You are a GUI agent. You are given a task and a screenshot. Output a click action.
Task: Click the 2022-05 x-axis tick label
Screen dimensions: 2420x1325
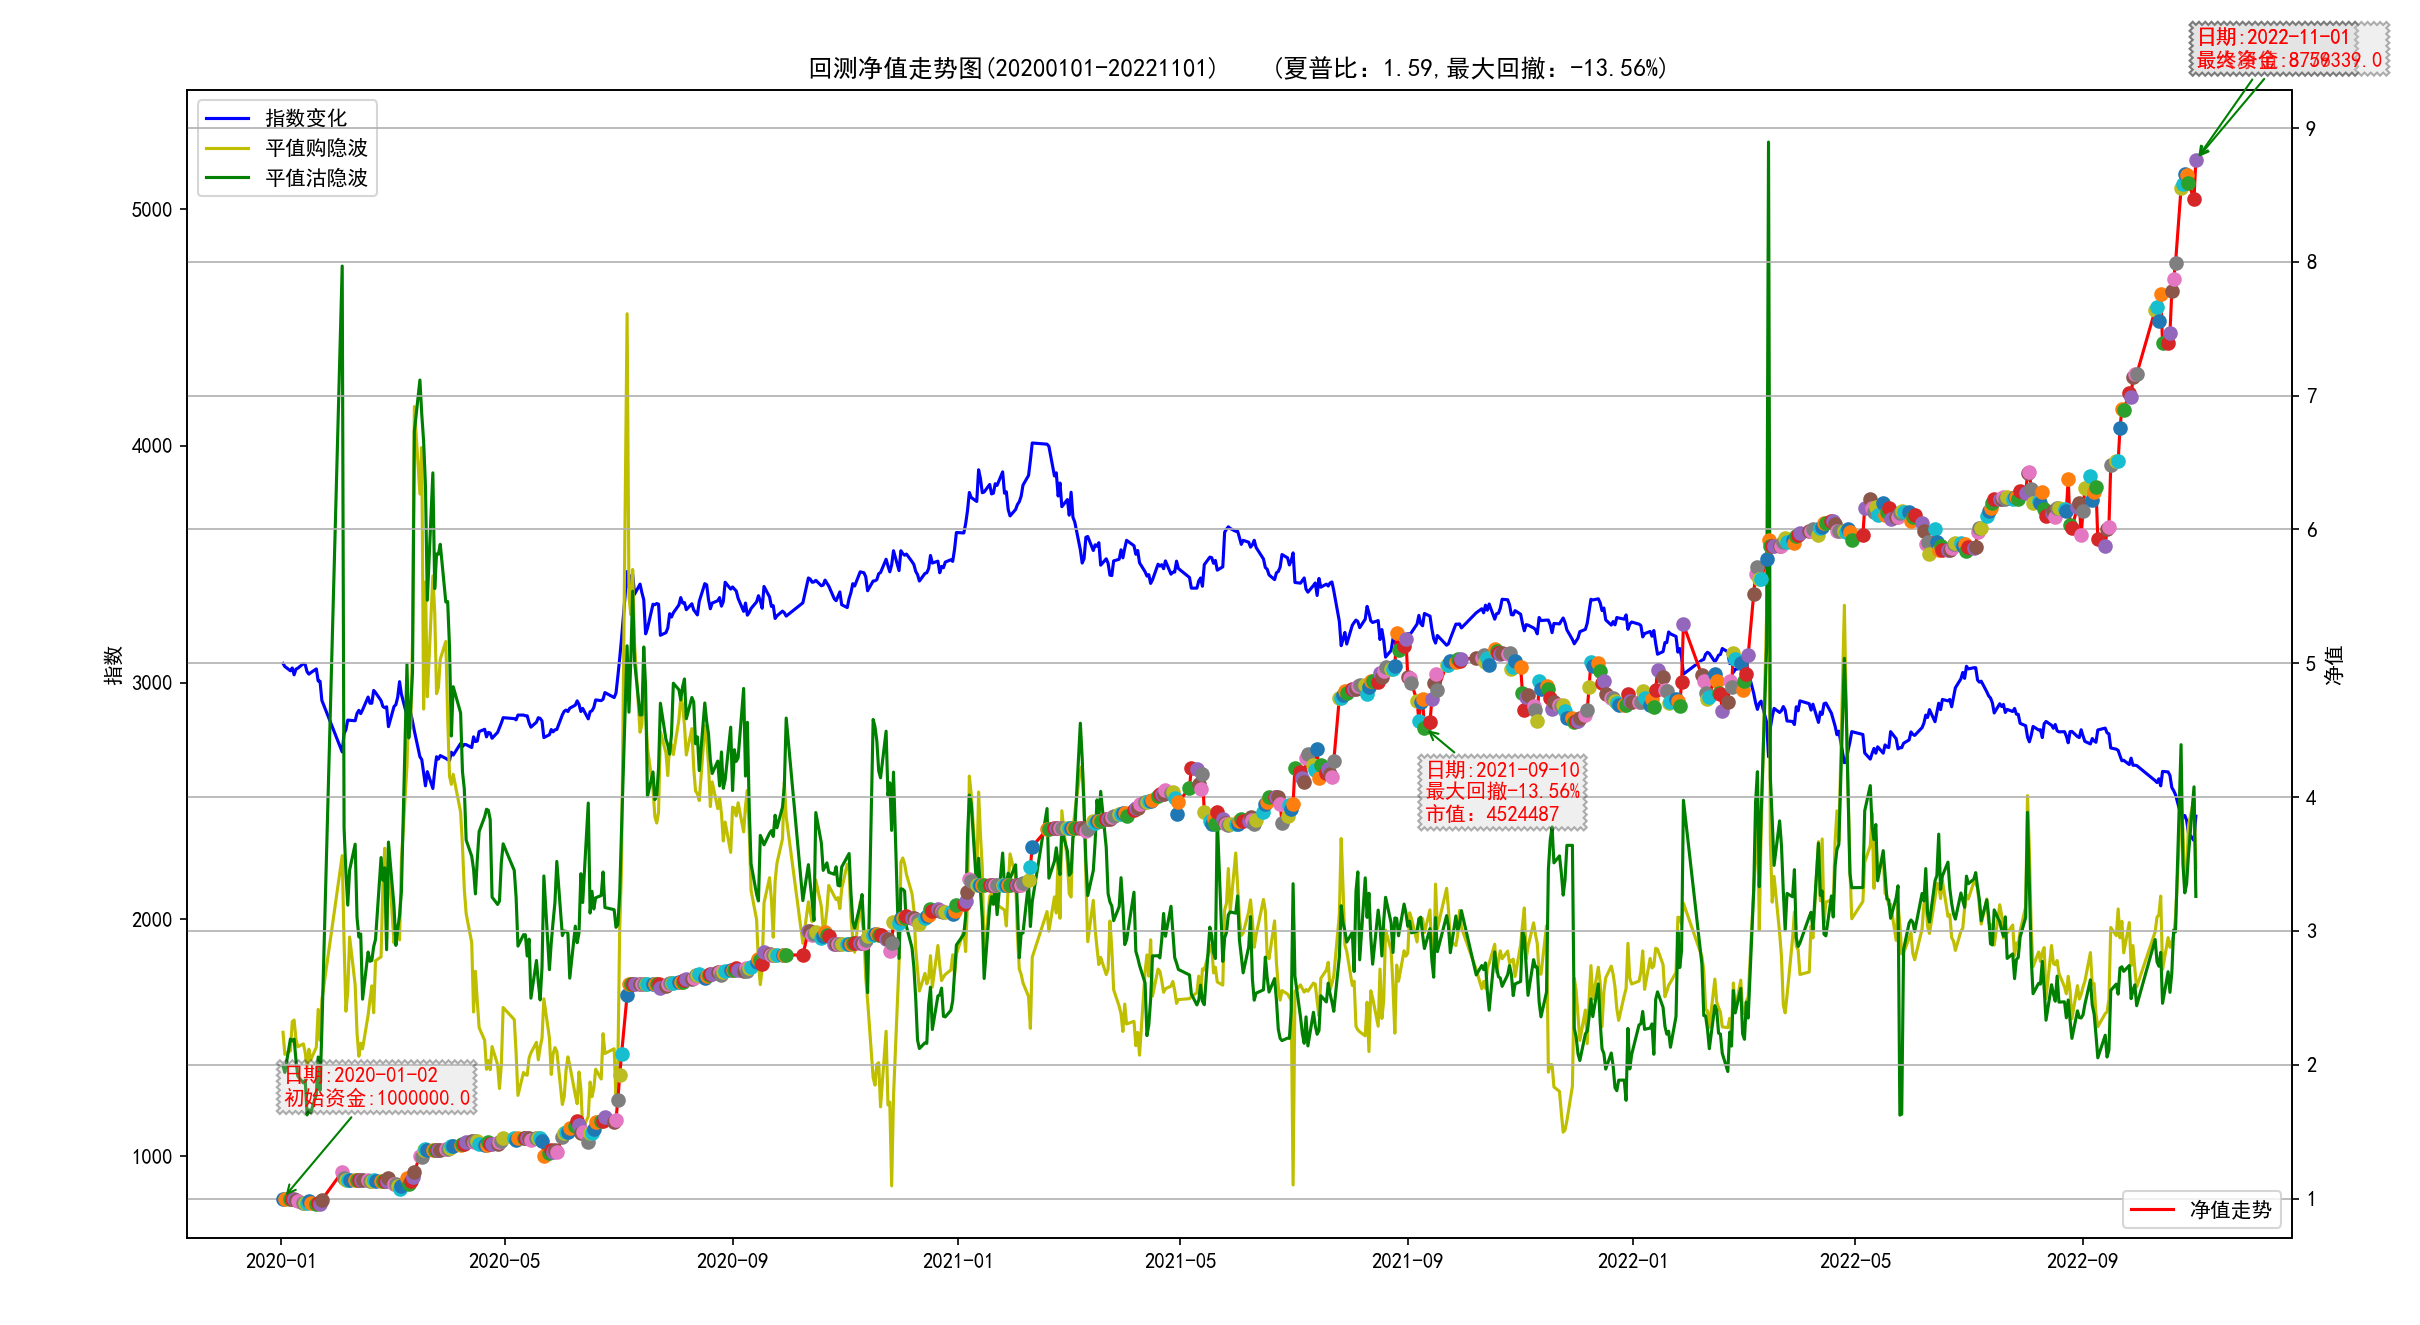coord(1855,1261)
